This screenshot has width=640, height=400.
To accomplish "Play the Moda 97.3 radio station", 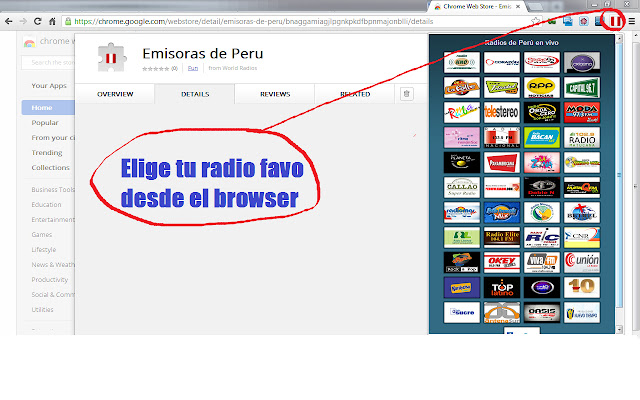I will coord(582,112).
